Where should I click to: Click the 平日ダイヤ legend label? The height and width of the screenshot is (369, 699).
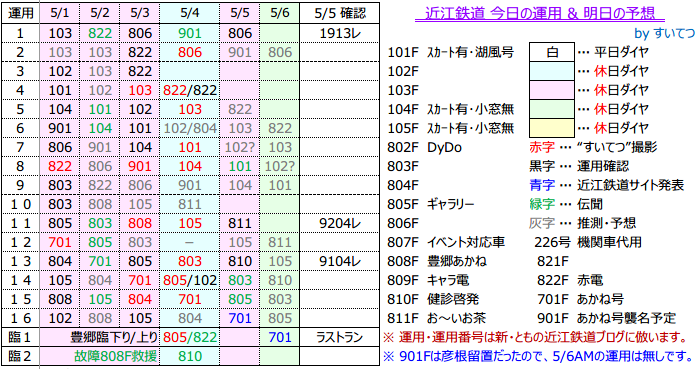click(621, 53)
